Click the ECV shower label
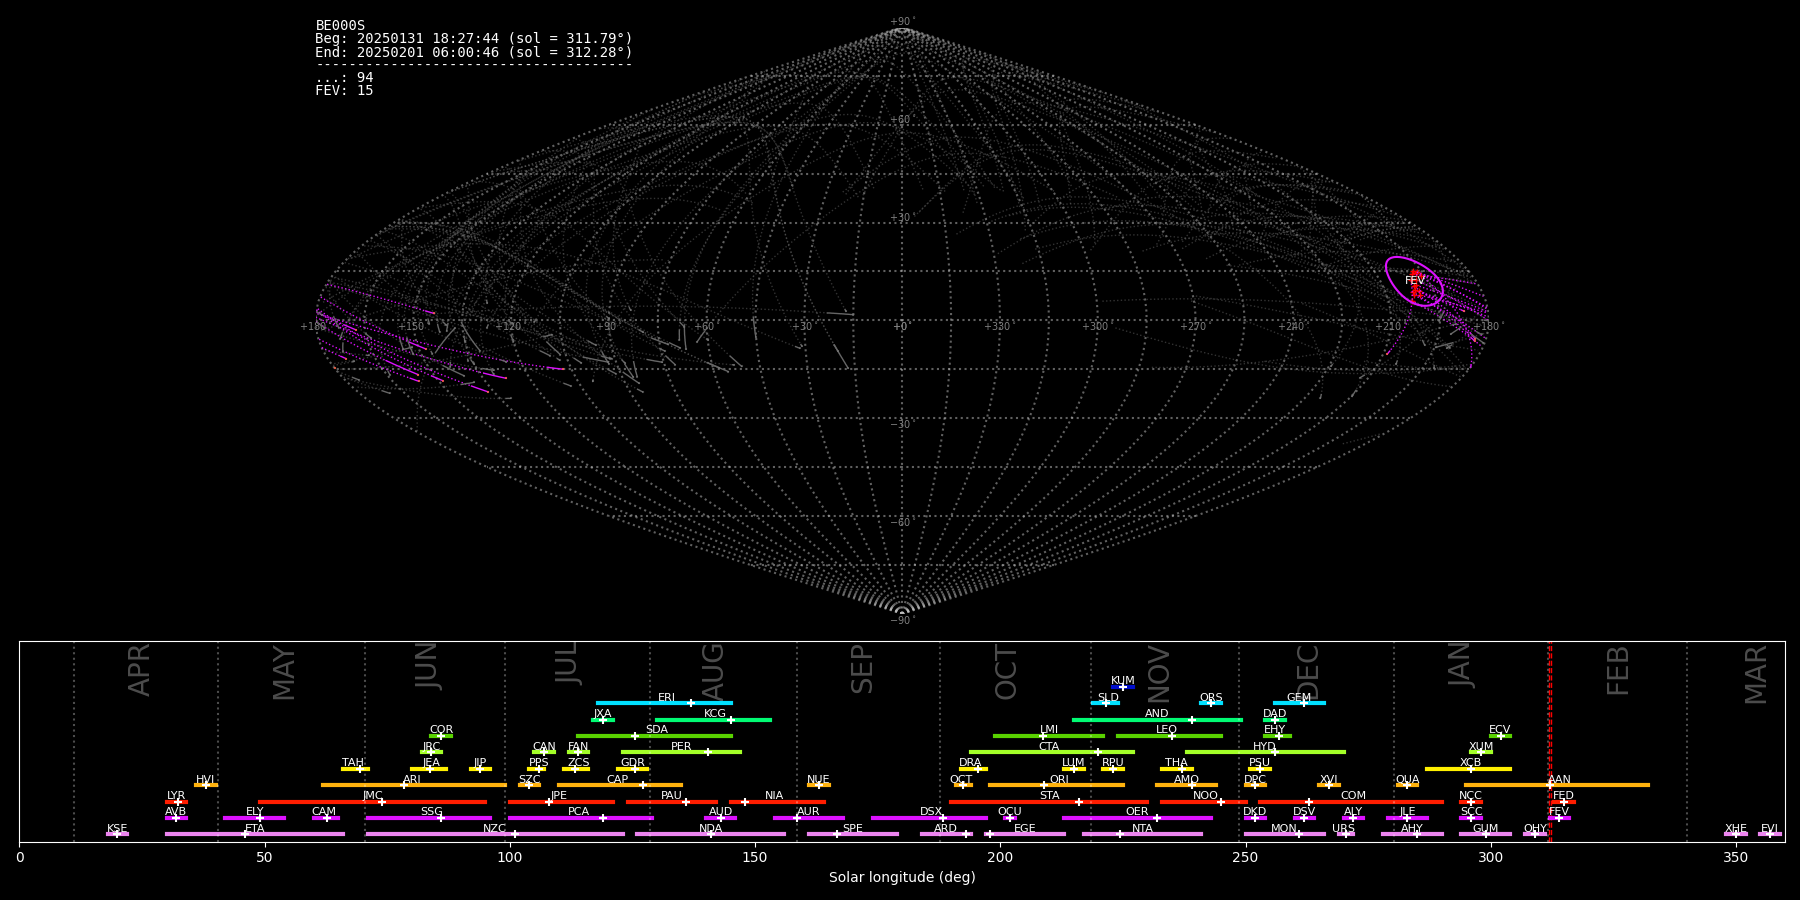 coord(1499,730)
